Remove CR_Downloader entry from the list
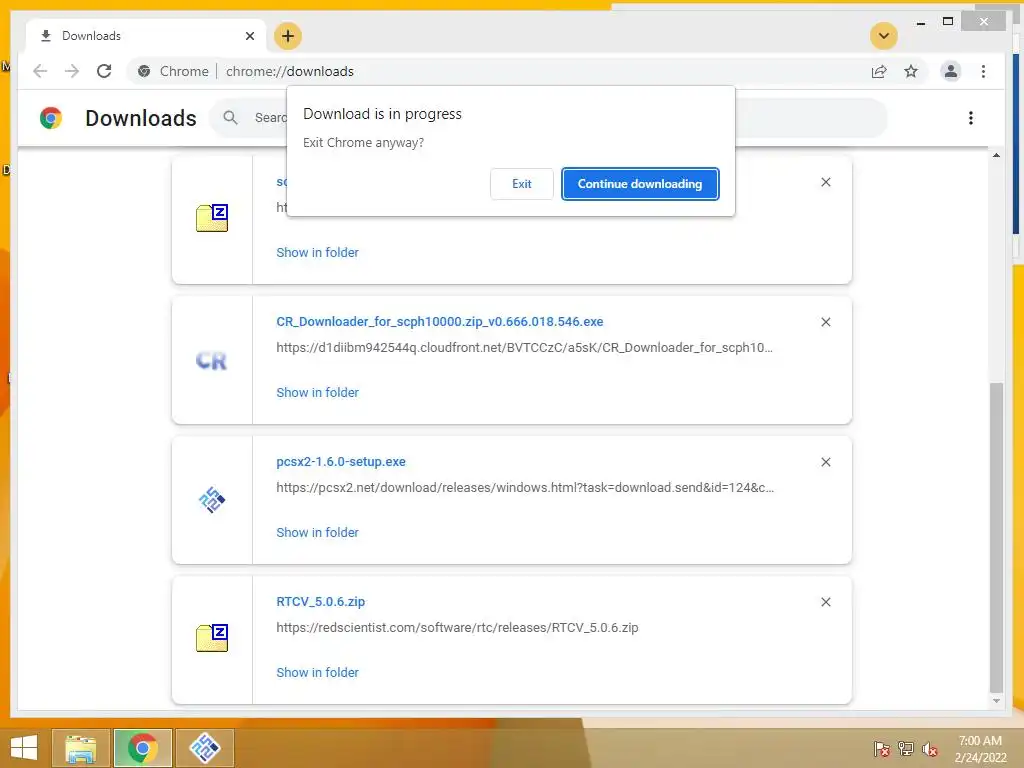This screenshot has height=768, width=1024. [825, 322]
